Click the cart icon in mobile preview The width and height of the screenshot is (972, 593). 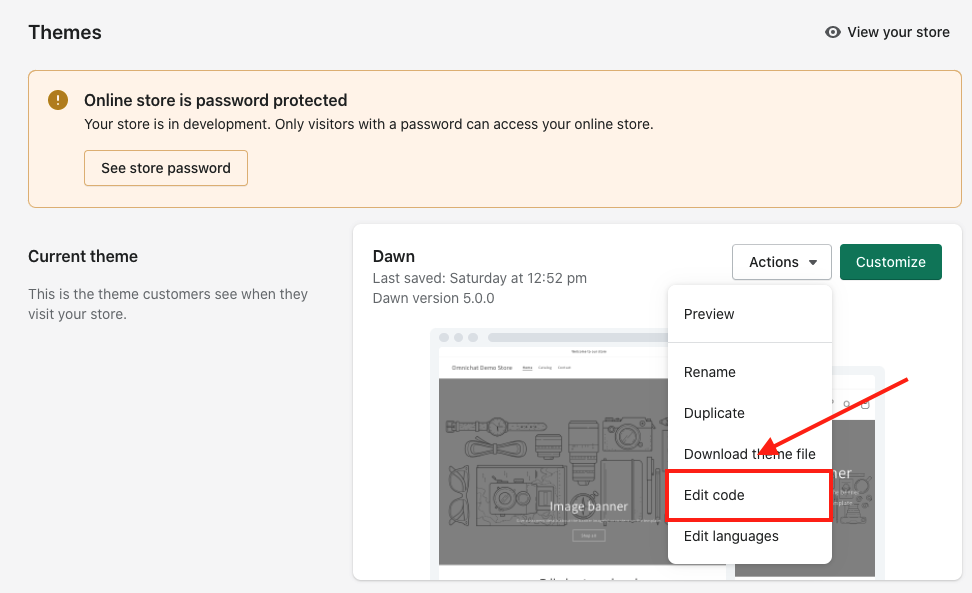pyautogui.click(x=865, y=405)
